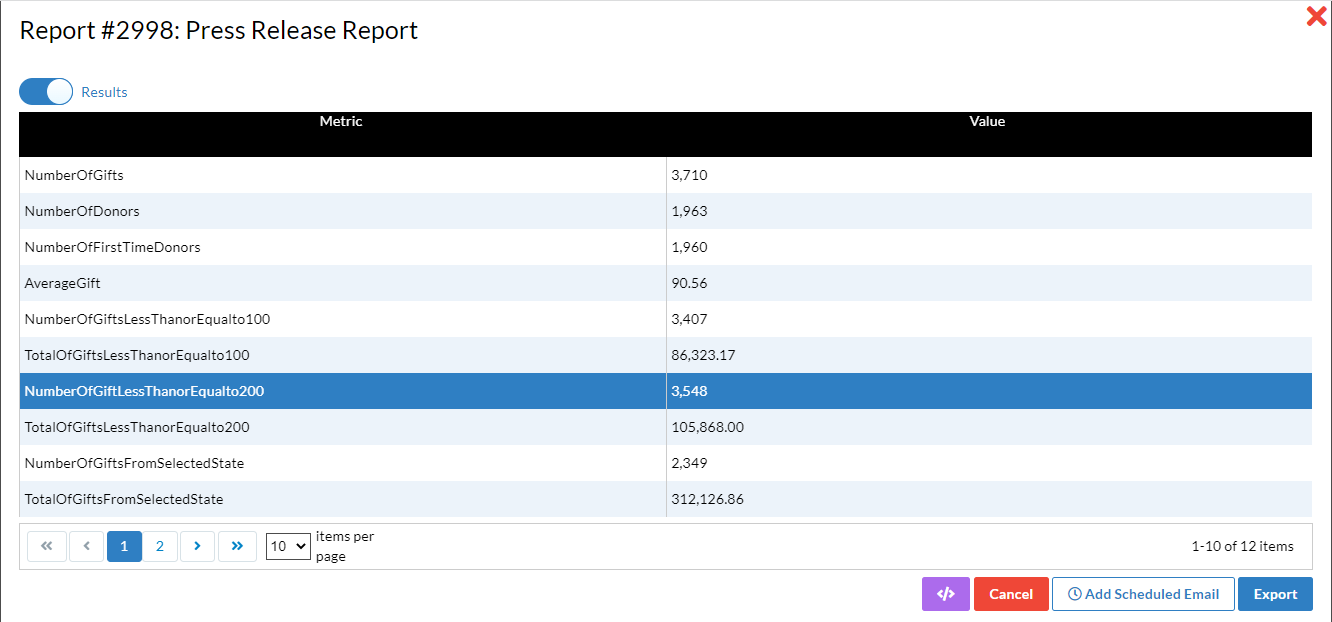Screen dimensions: 1332x622
Task: Click the Report #2998 dialog title
Action: (x=219, y=31)
